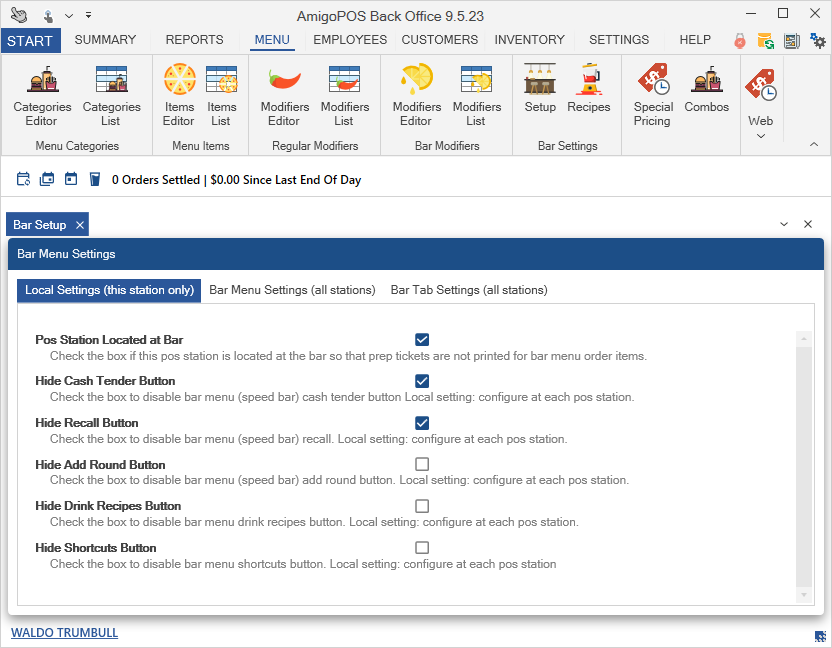Image resolution: width=832 pixels, height=648 pixels.
Task: Open Bar Tab Settings (all stations) tab
Action: click(x=469, y=290)
